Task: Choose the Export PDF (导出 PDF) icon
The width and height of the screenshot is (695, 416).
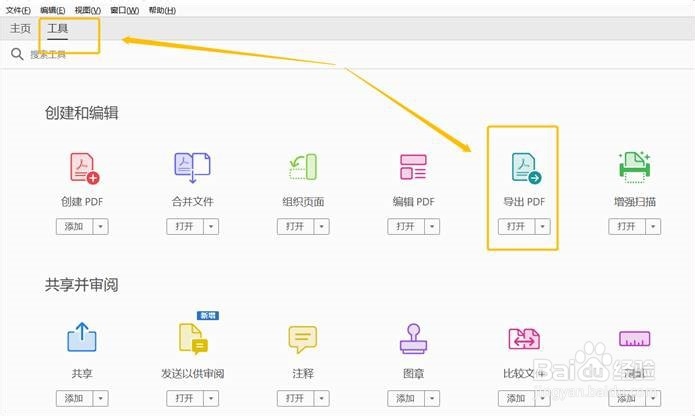Action: (526, 168)
